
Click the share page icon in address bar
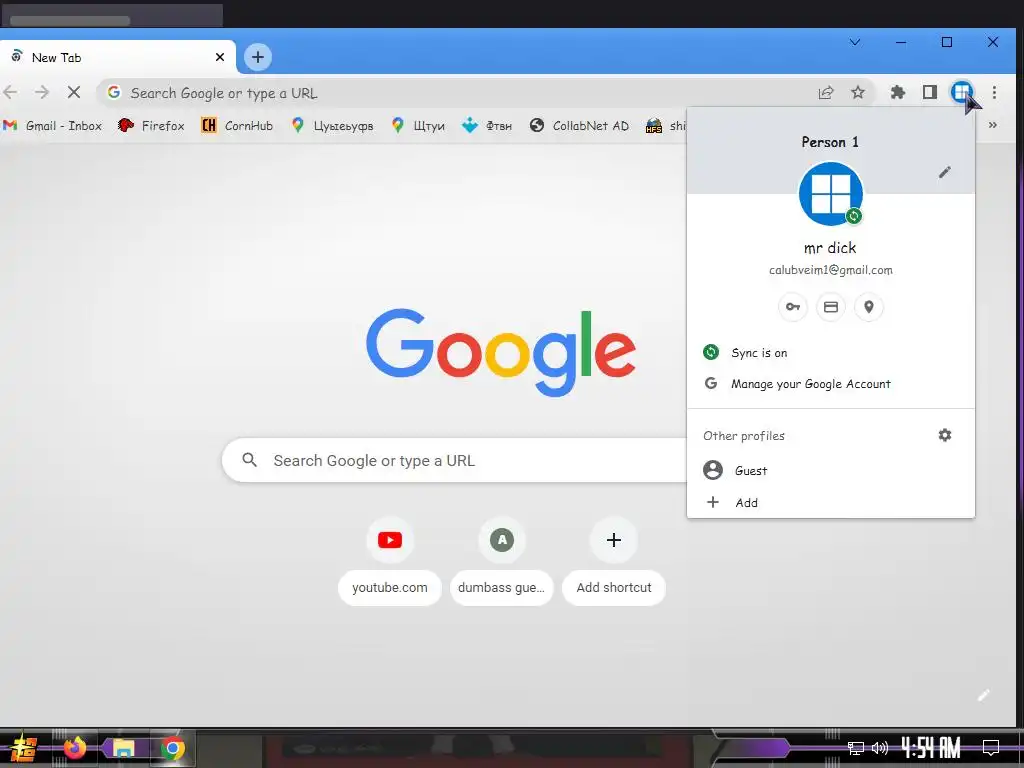point(826,93)
